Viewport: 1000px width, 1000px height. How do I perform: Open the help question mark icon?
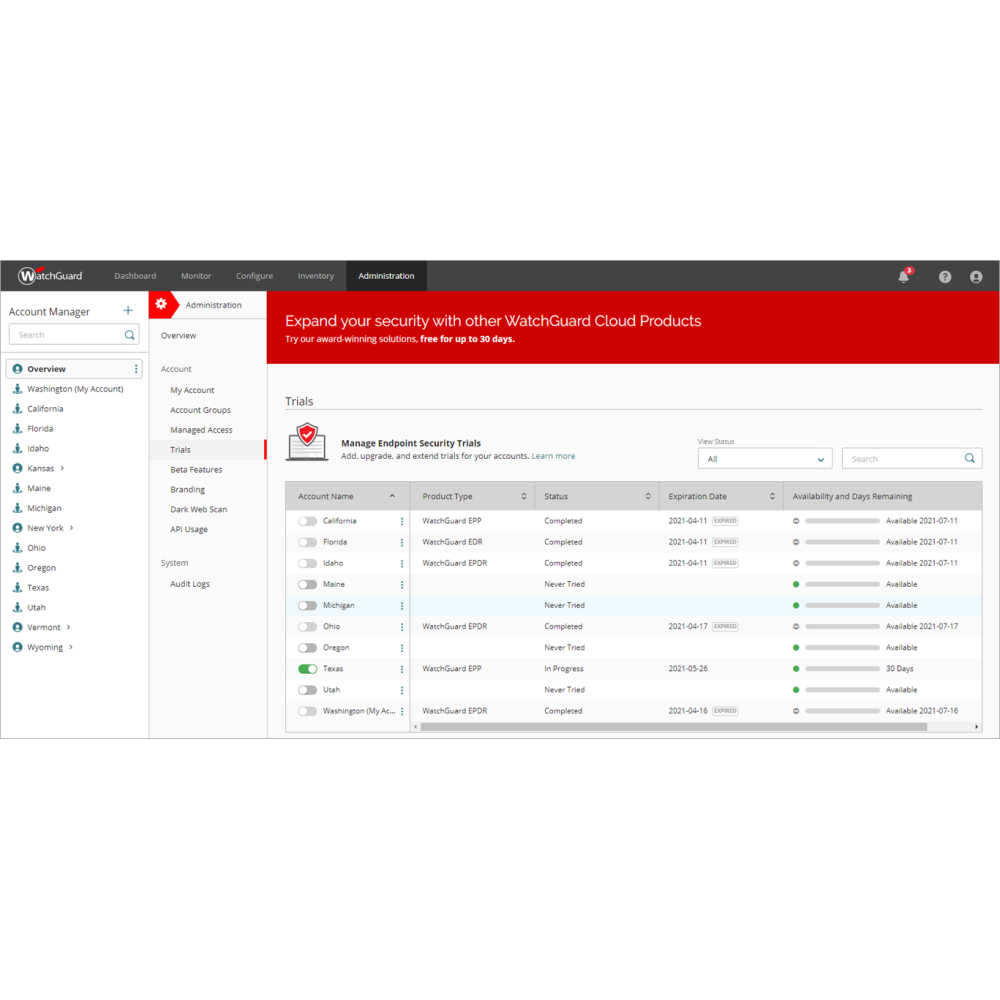945,277
